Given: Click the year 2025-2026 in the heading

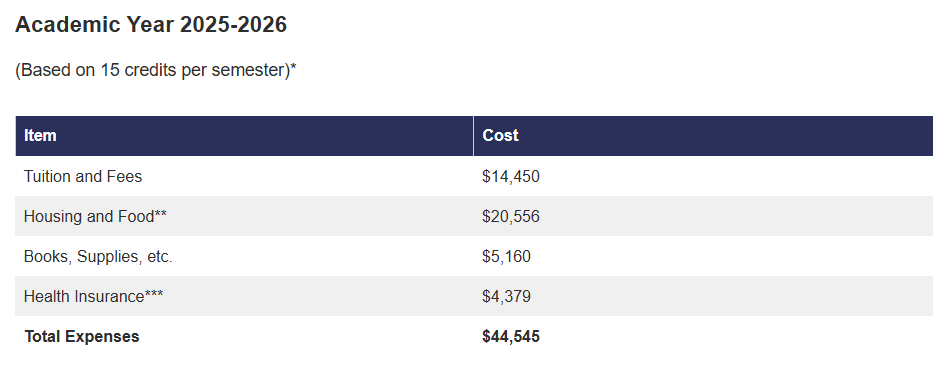Looking at the screenshot, I should pyautogui.click(x=233, y=25).
